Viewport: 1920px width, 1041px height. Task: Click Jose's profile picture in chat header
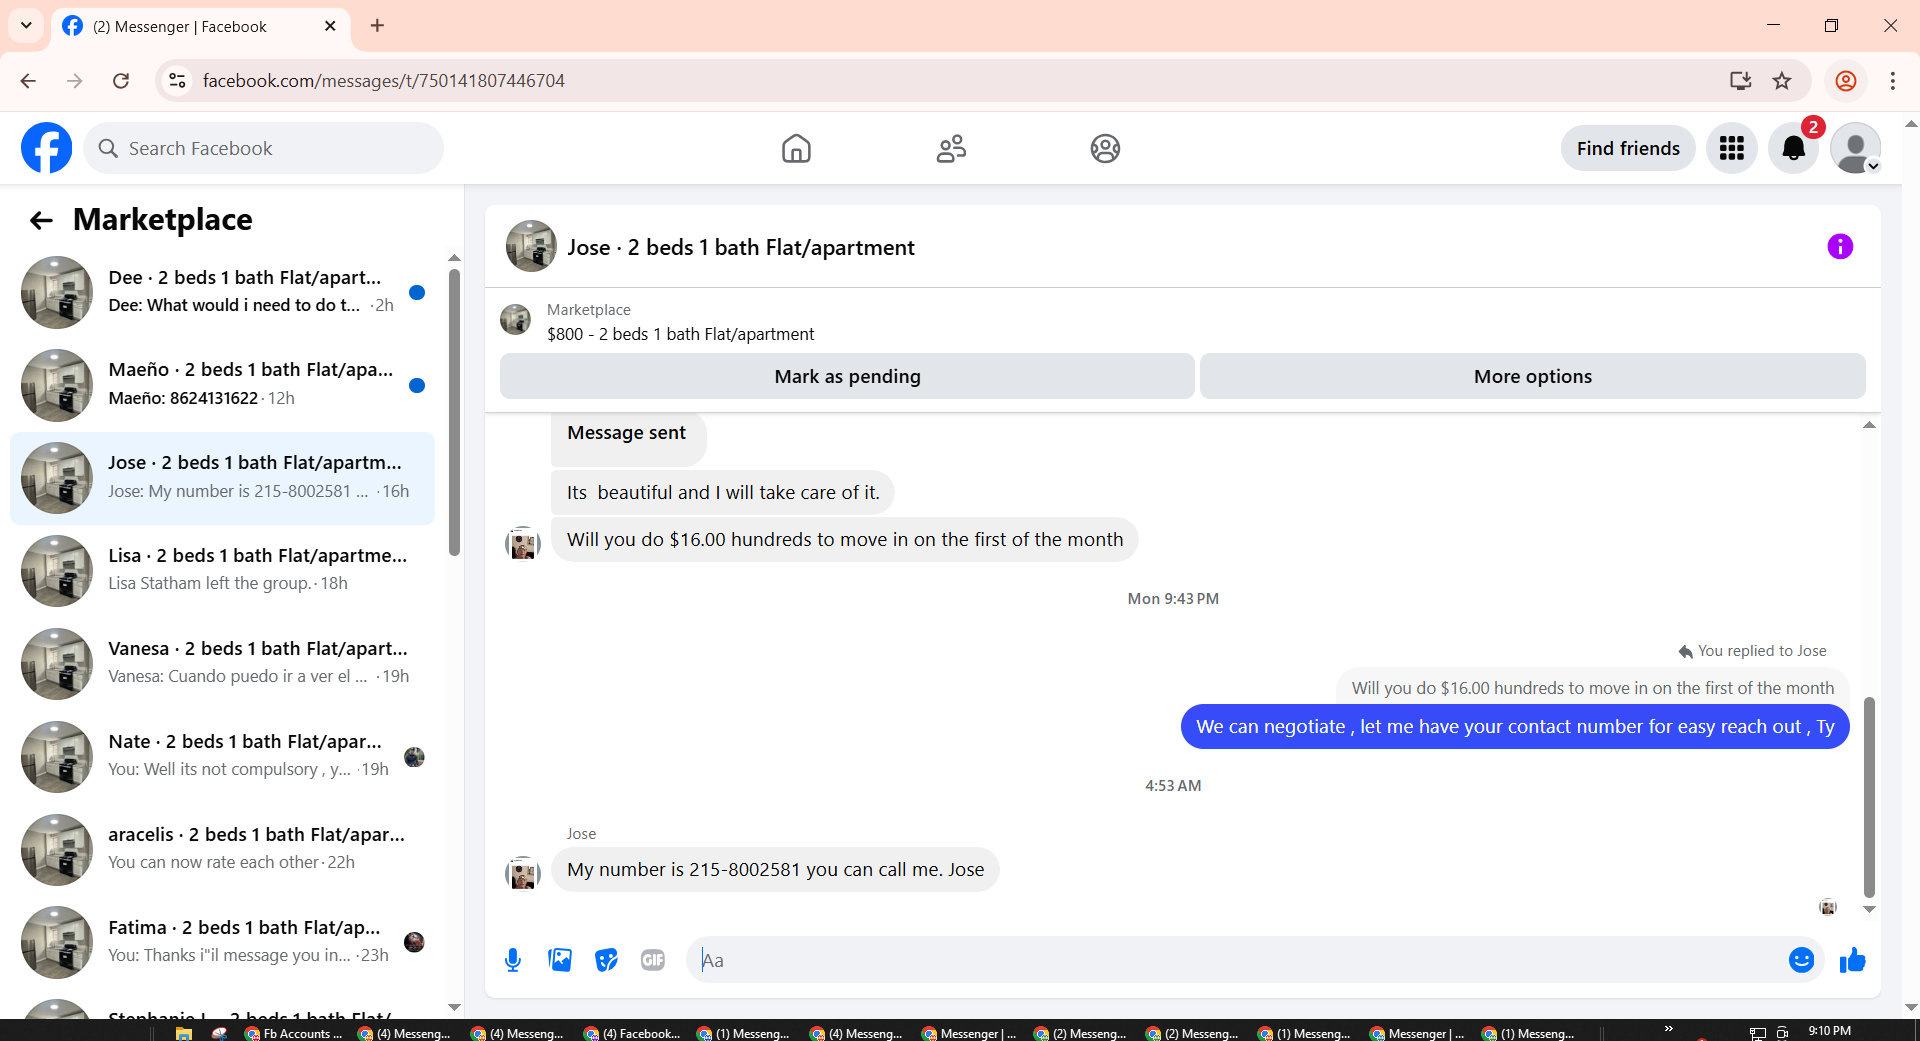[531, 246]
